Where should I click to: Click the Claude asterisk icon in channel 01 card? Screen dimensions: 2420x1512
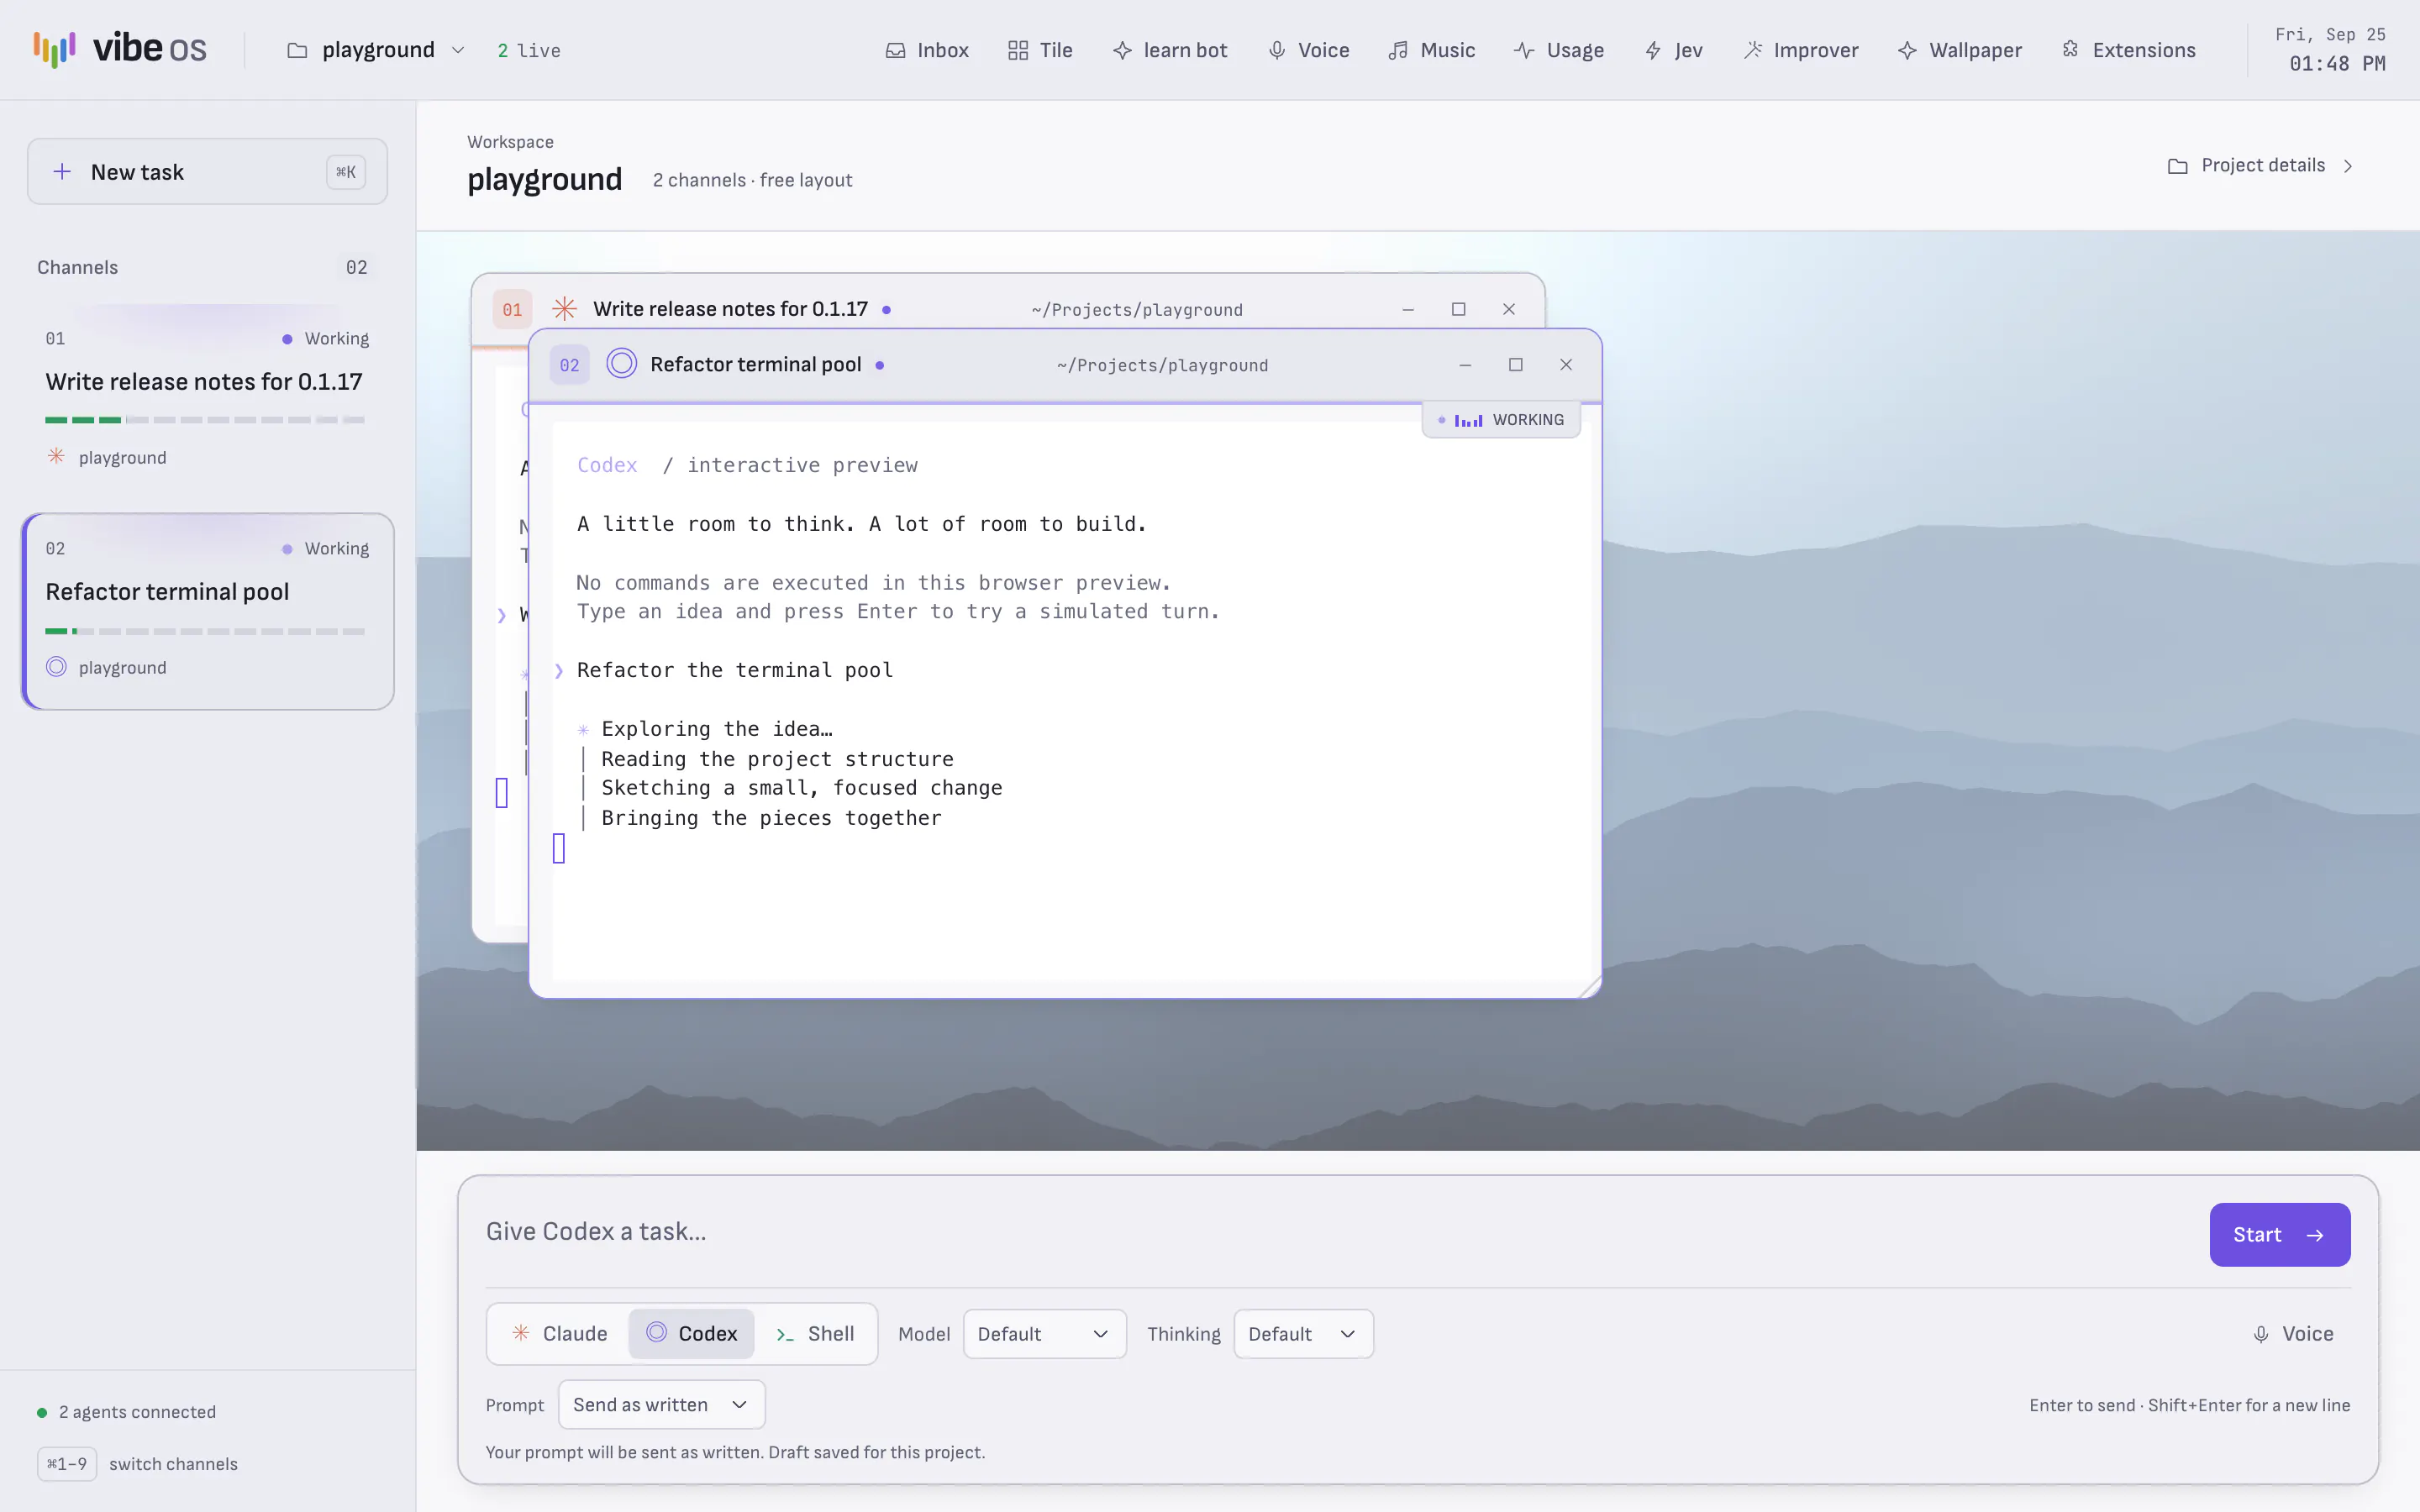click(x=56, y=456)
